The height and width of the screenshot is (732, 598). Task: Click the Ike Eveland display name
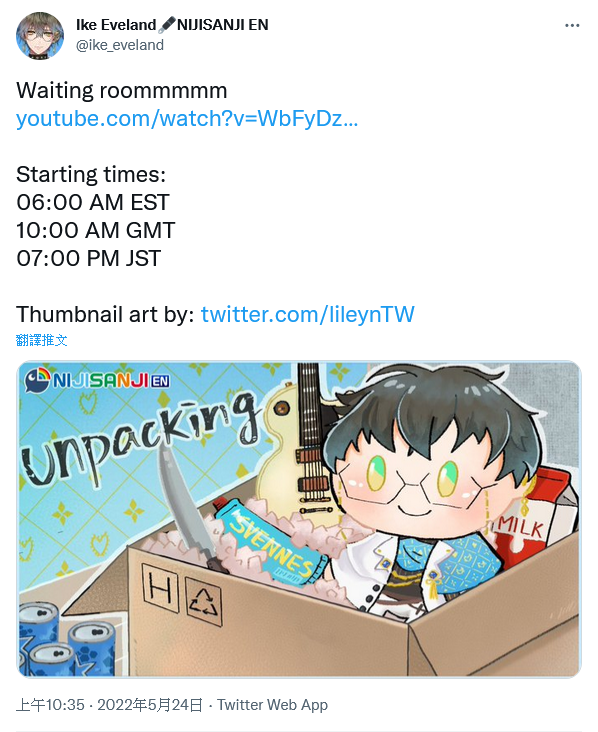(116, 25)
